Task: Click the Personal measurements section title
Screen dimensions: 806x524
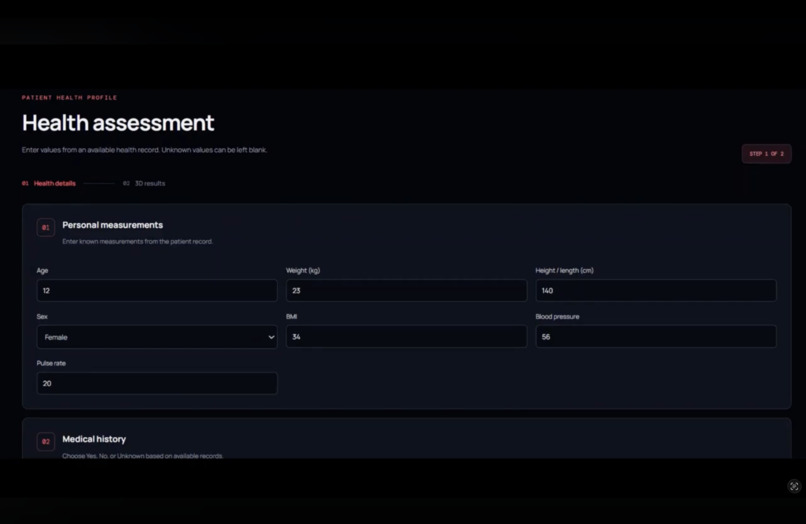Action: click(x=113, y=225)
